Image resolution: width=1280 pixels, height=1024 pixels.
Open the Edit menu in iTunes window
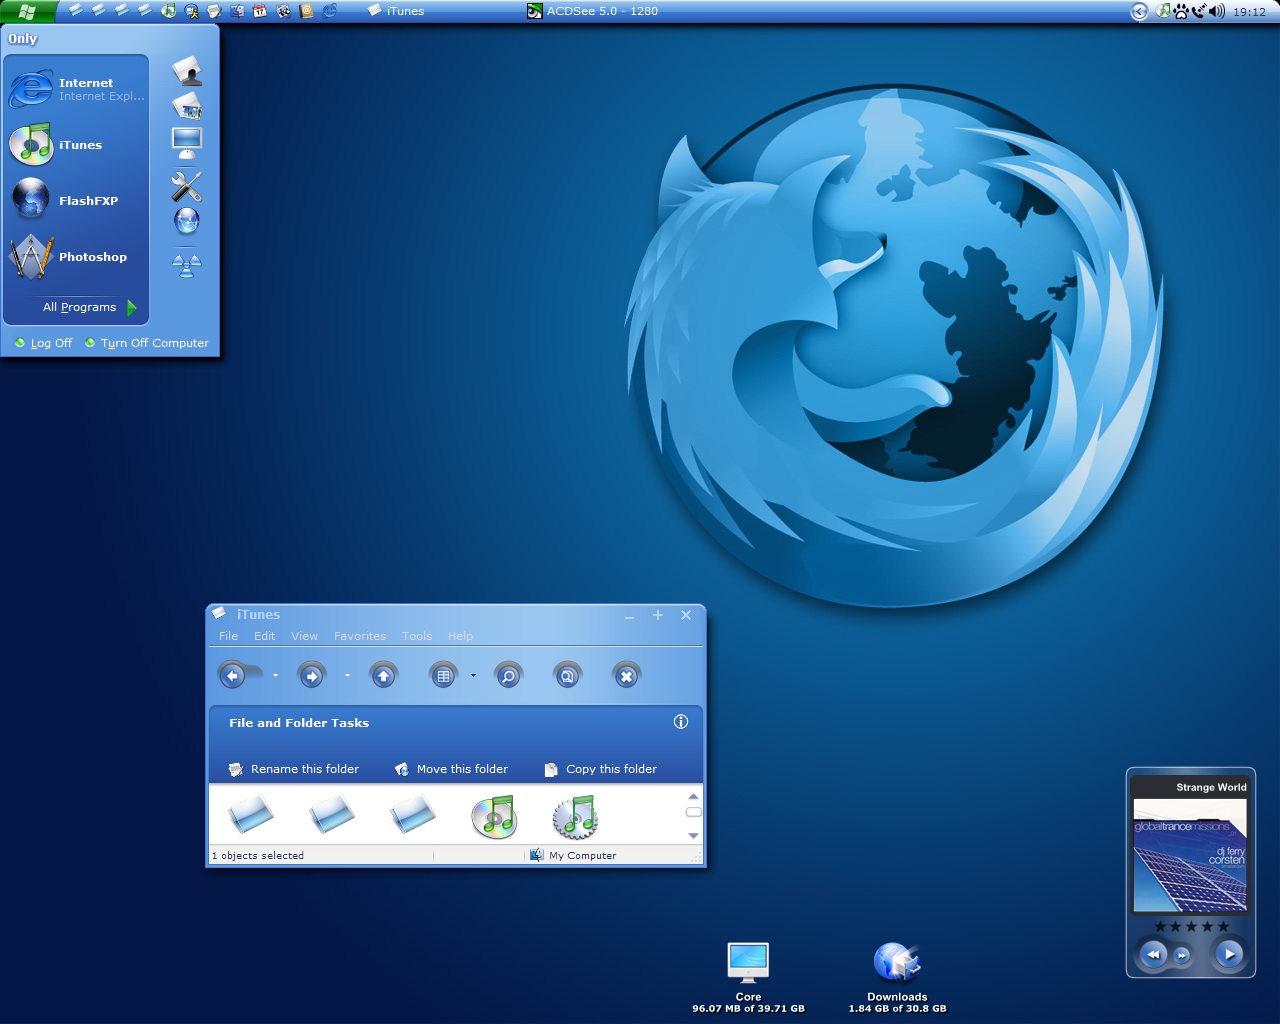264,636
